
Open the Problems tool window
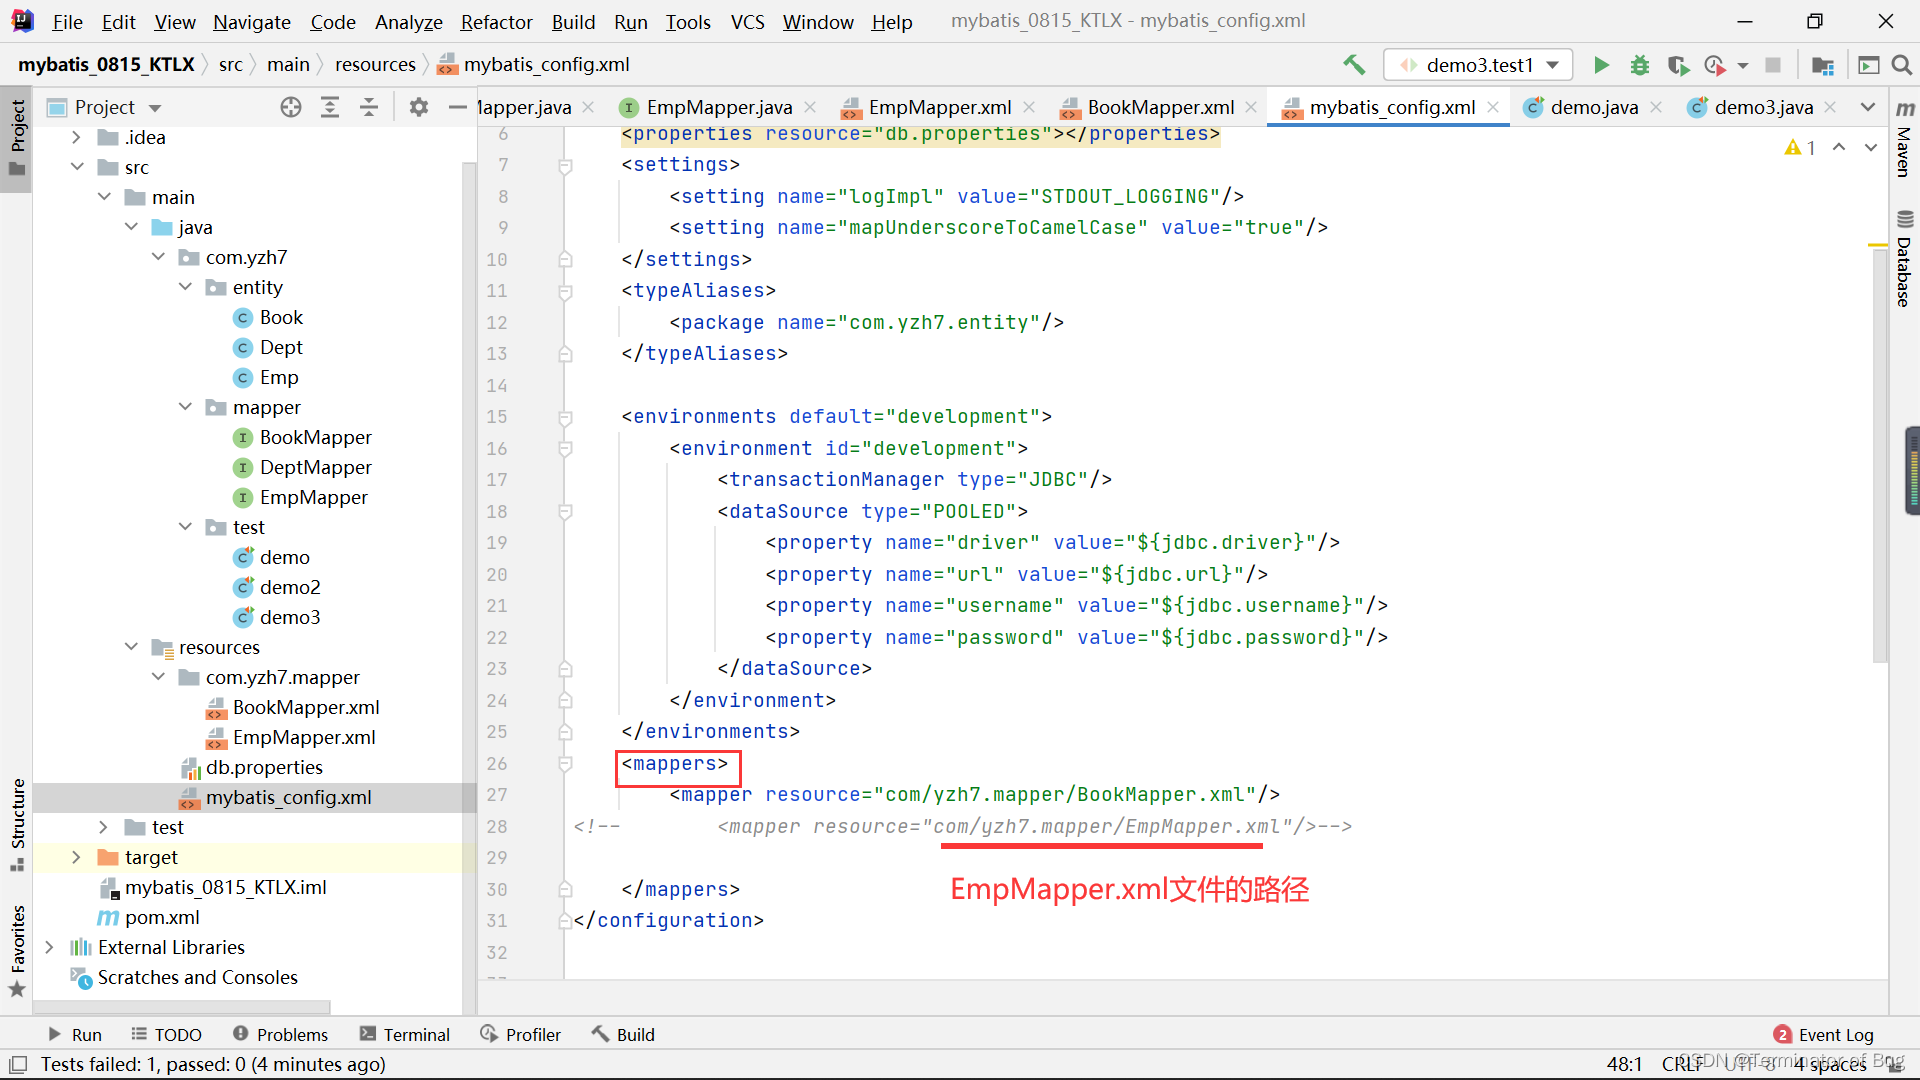click(x=281, y=1035)
